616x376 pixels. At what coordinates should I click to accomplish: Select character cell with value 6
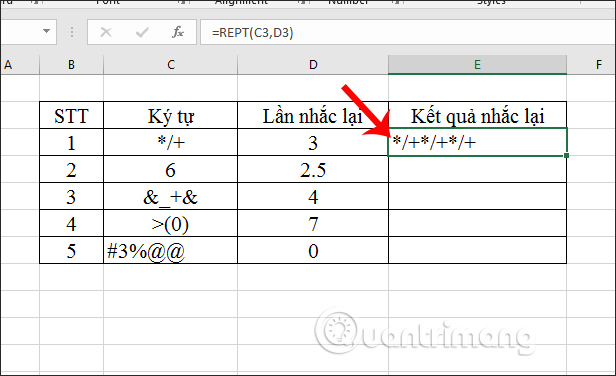click(x=170, y=169)
